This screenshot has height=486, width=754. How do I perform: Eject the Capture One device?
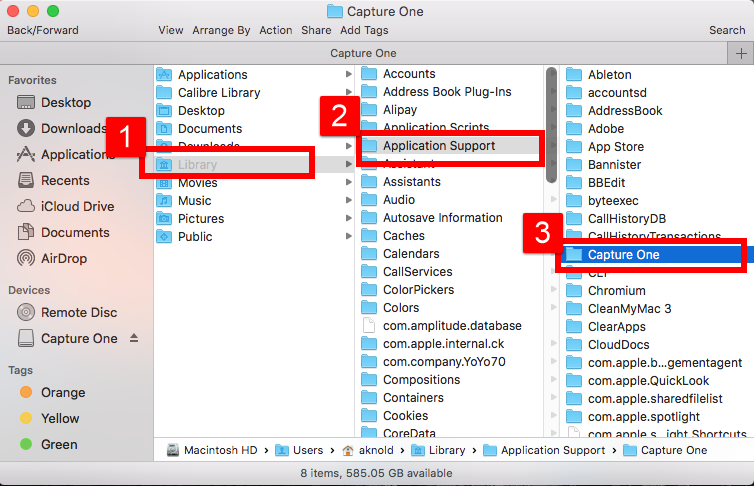click(x=135, y=338)
